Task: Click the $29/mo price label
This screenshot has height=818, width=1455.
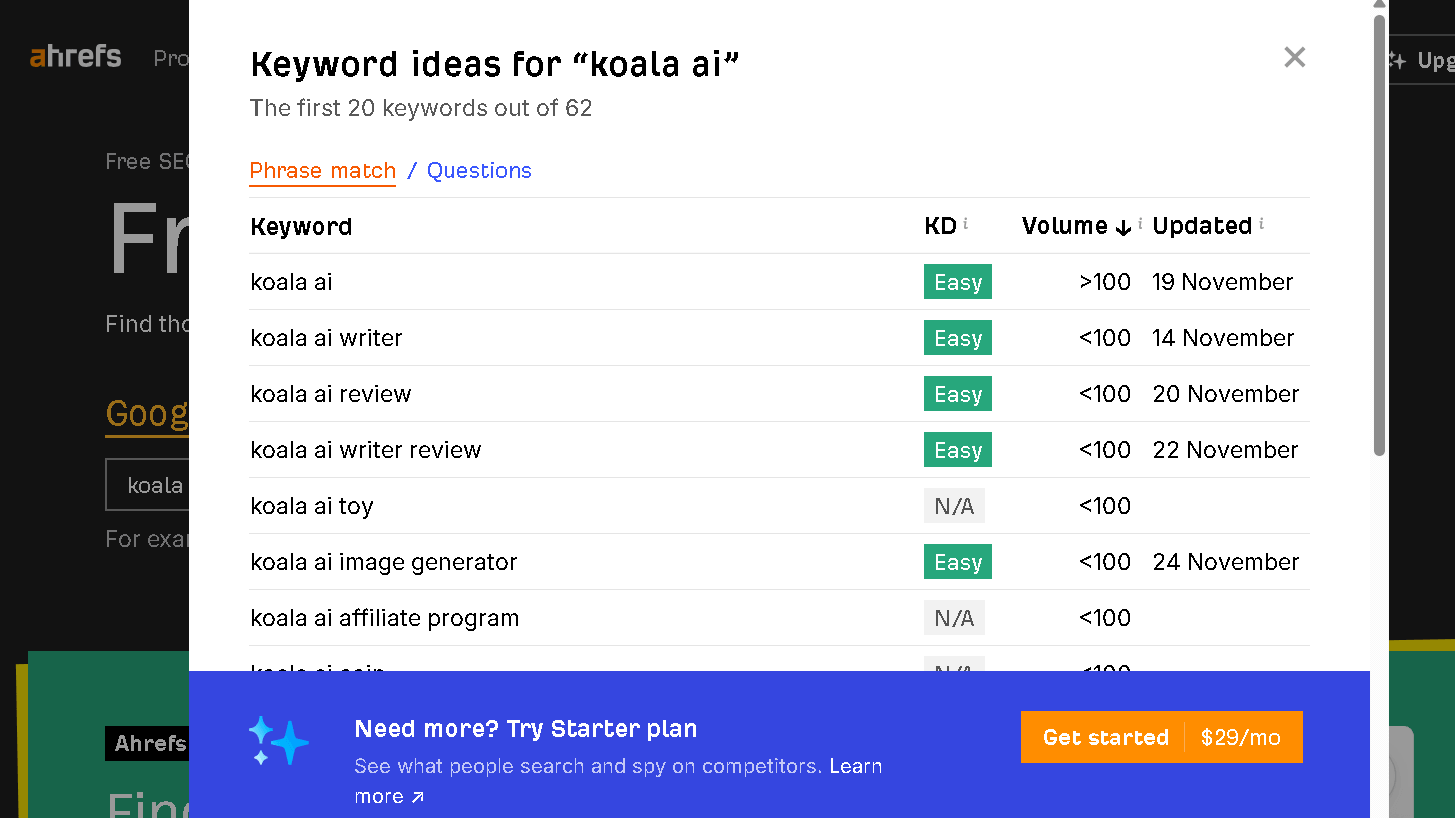Action: (x=1240, y=737)
